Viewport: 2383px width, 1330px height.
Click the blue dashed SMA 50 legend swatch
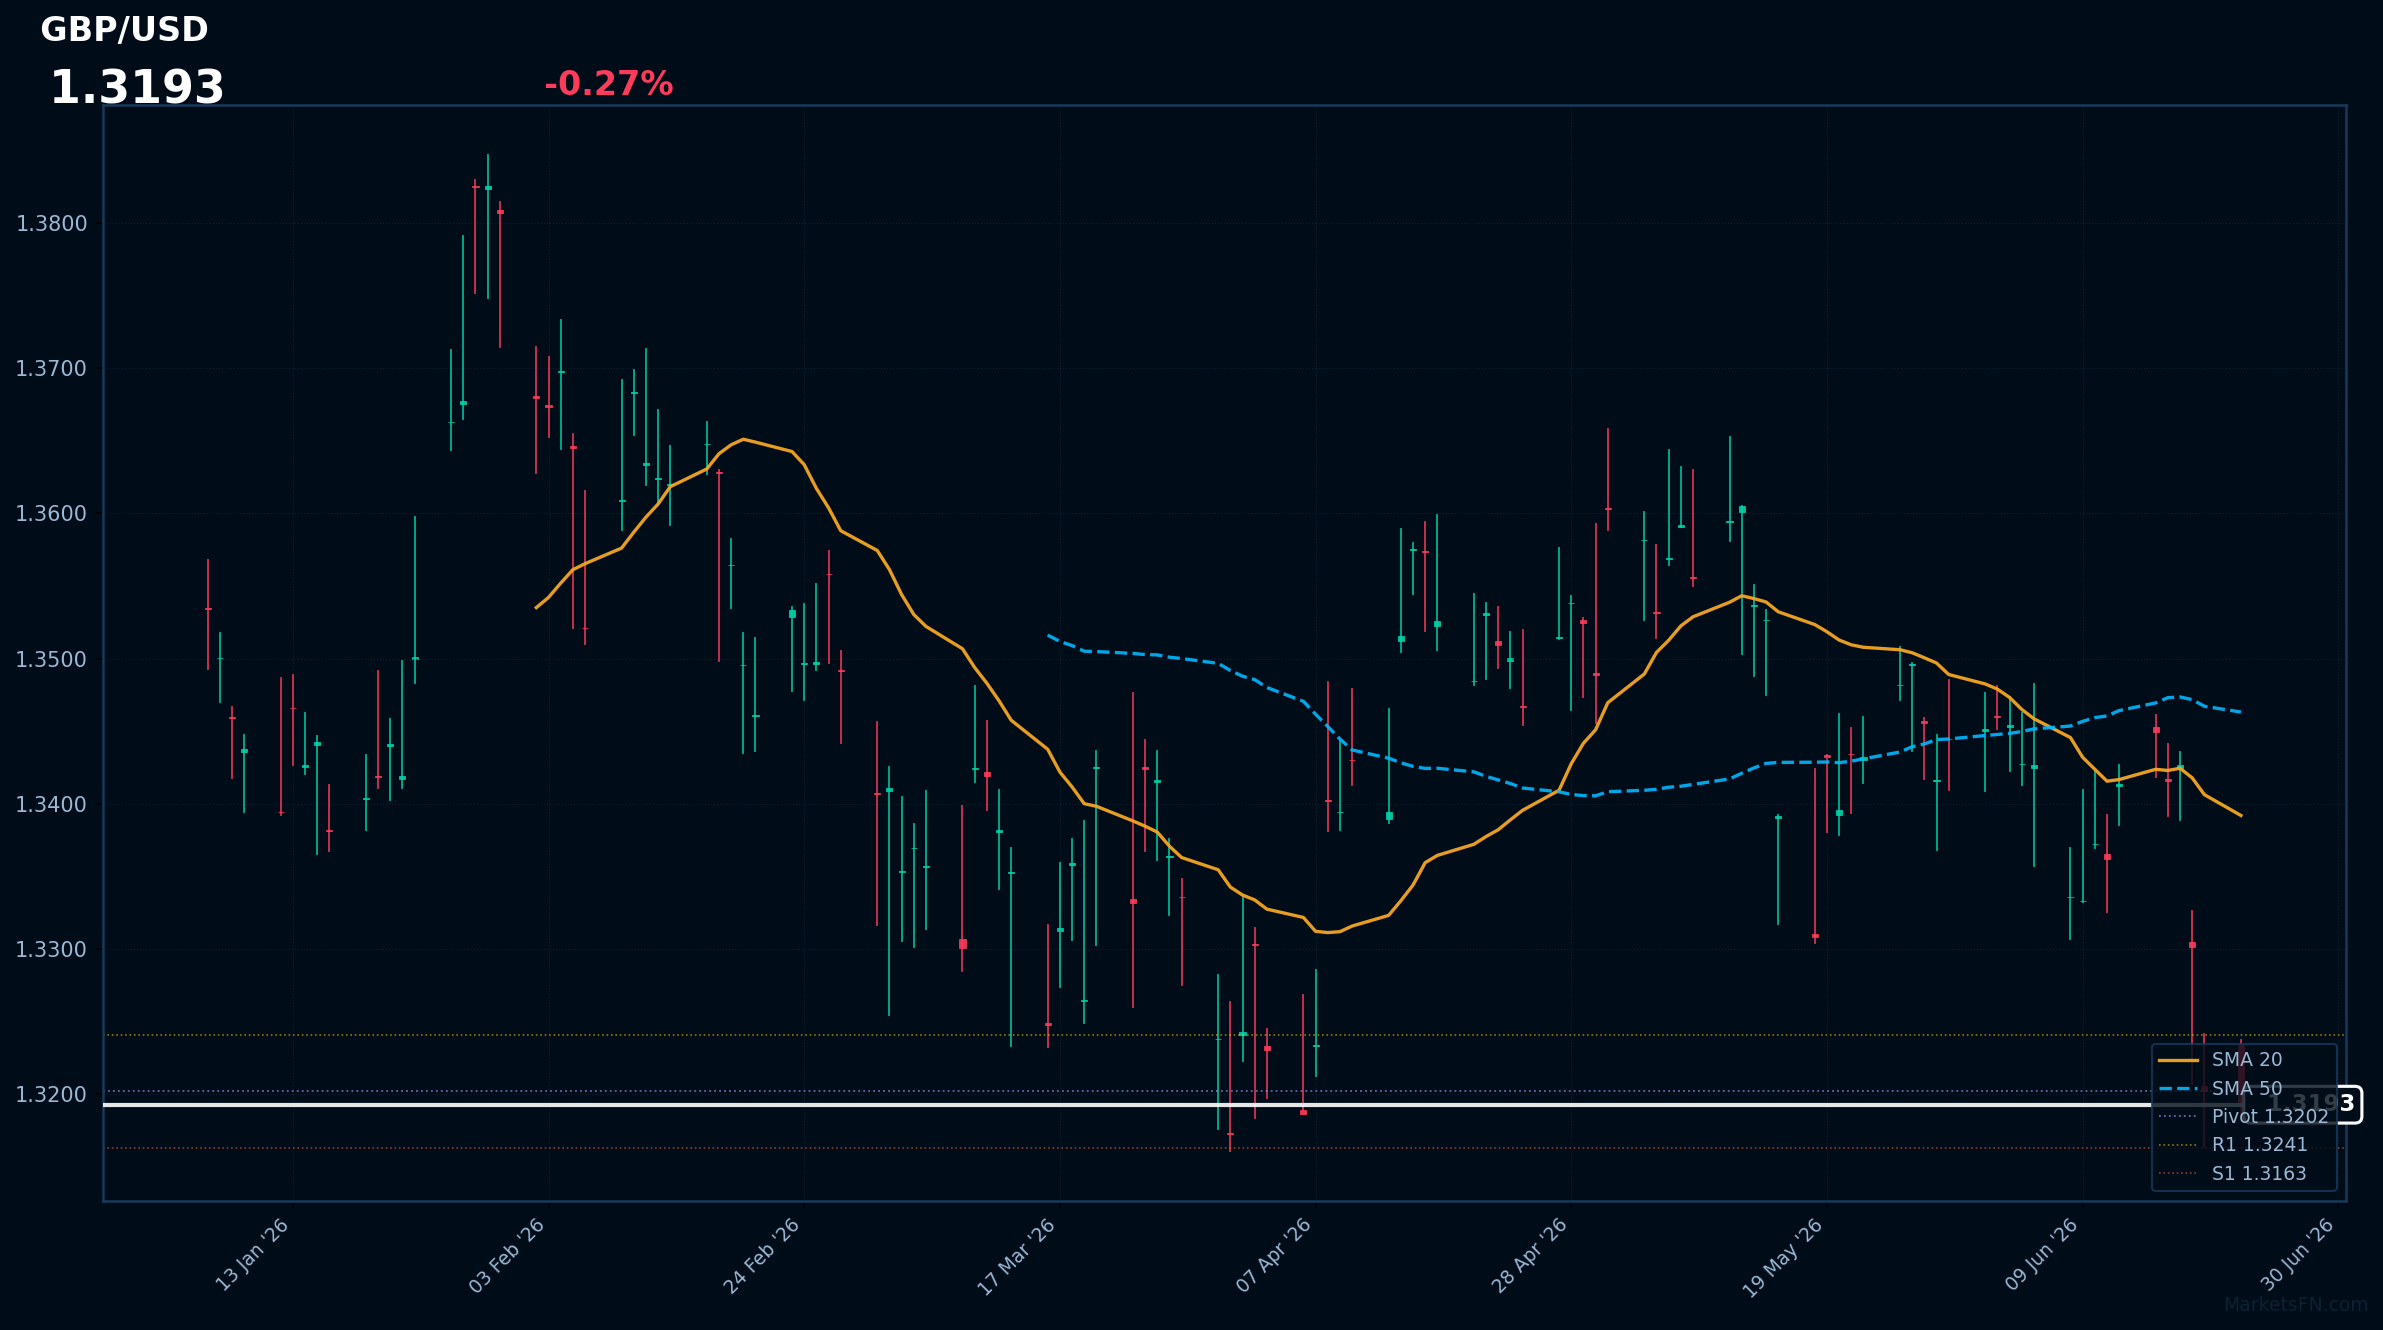point(2178,1089)
